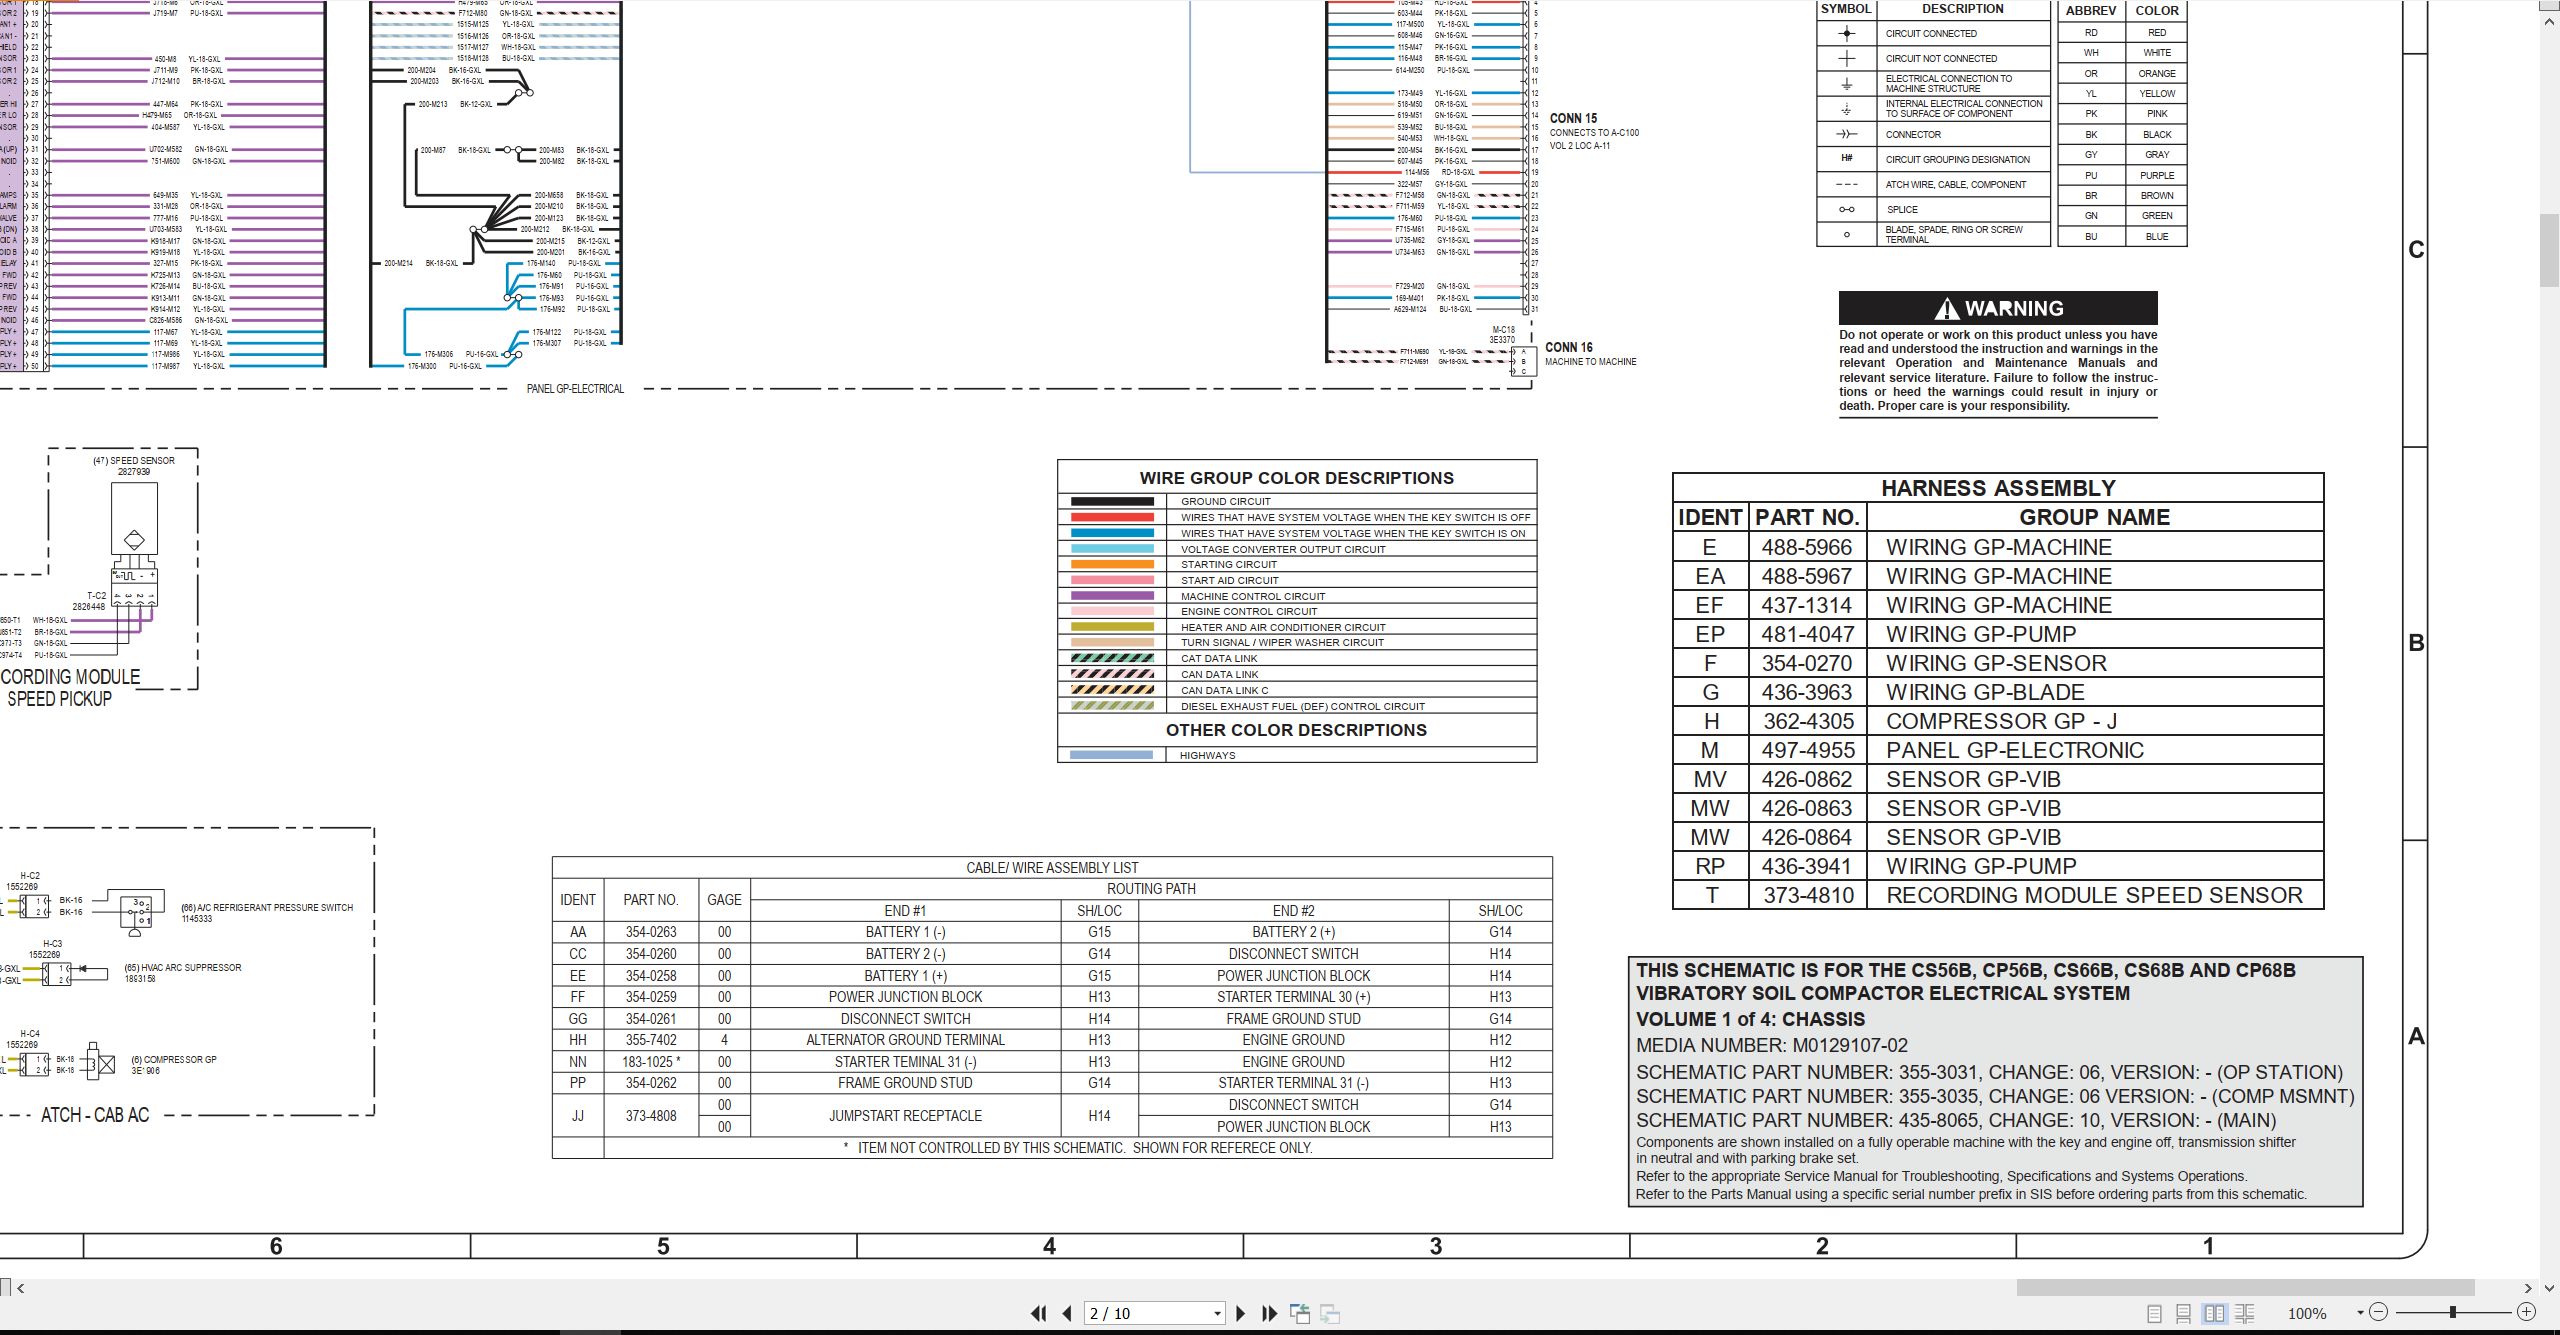Click the ROUTING PATH column header
The height and width of the screenshot is (1335, 2560).
pyautogui.click(x=1151, y=889)
